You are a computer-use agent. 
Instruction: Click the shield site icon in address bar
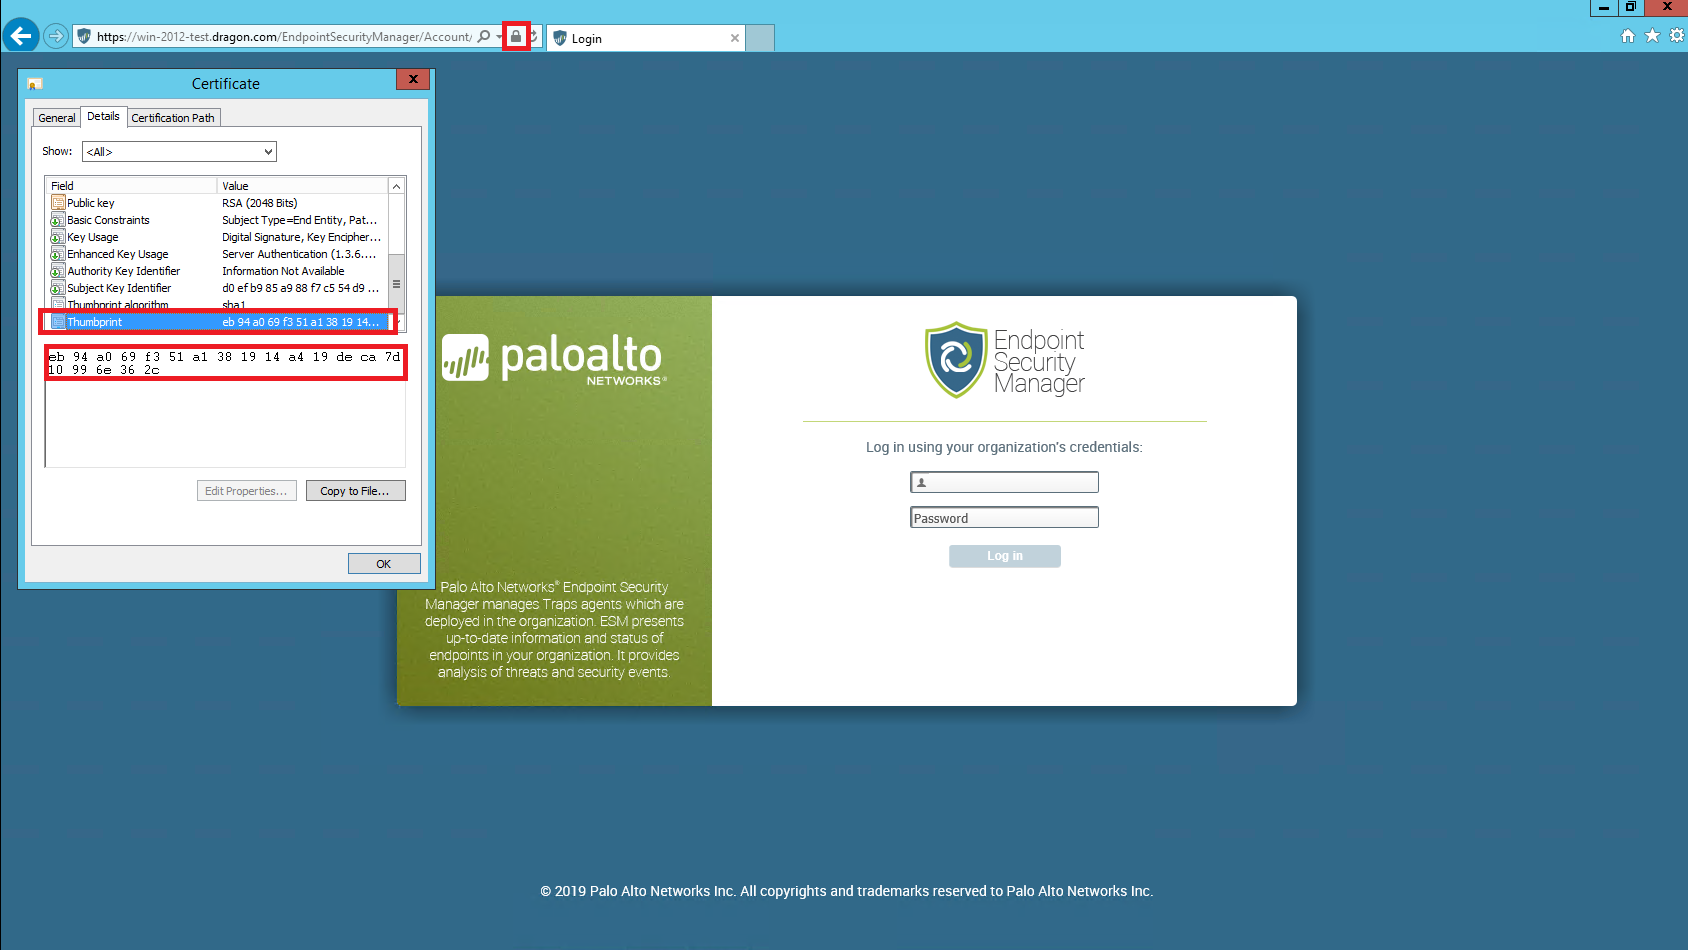point(84,37)
